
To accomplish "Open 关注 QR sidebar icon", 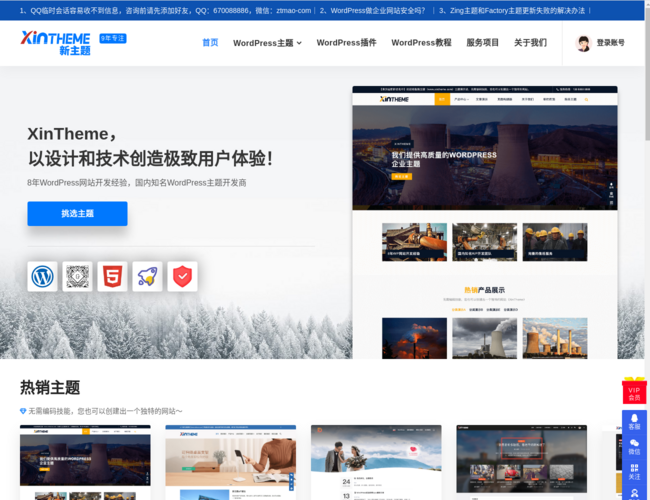I will [x=634, y=472].
